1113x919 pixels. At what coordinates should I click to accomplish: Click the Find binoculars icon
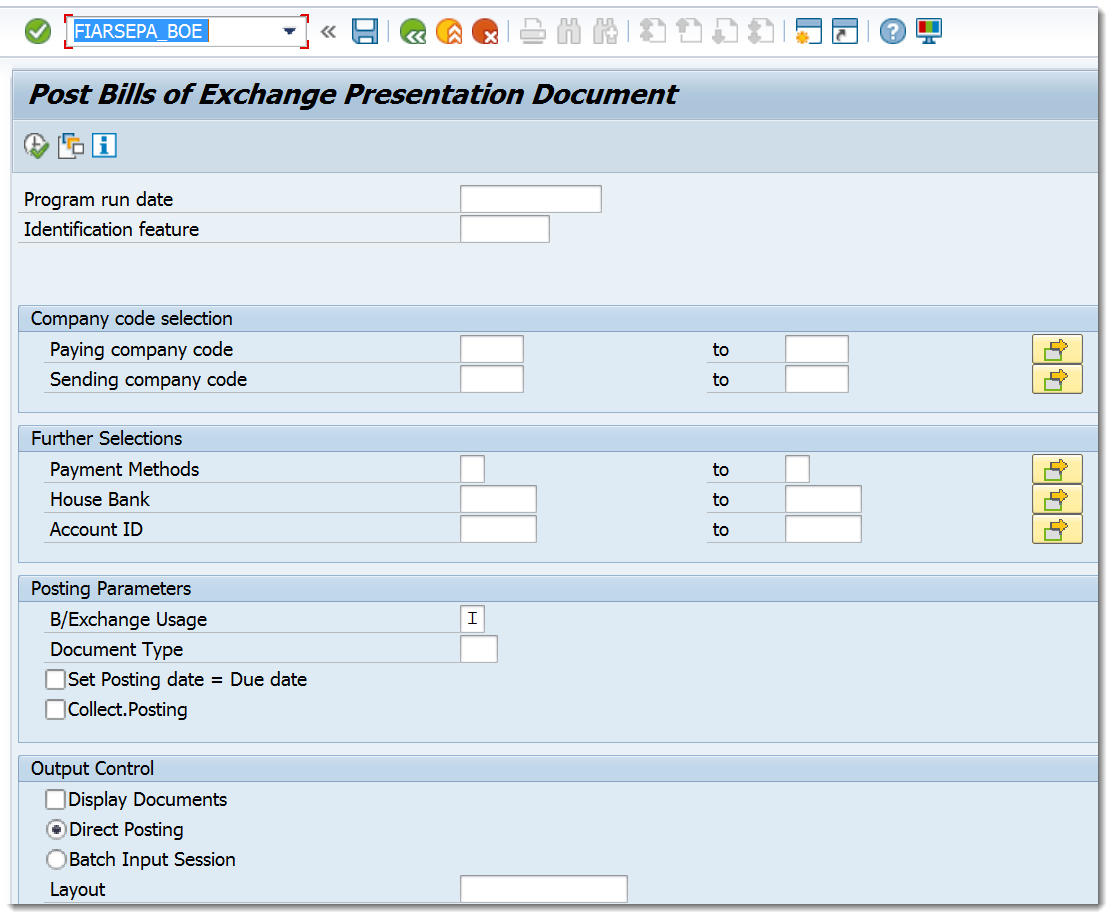[x=569, y=31]
